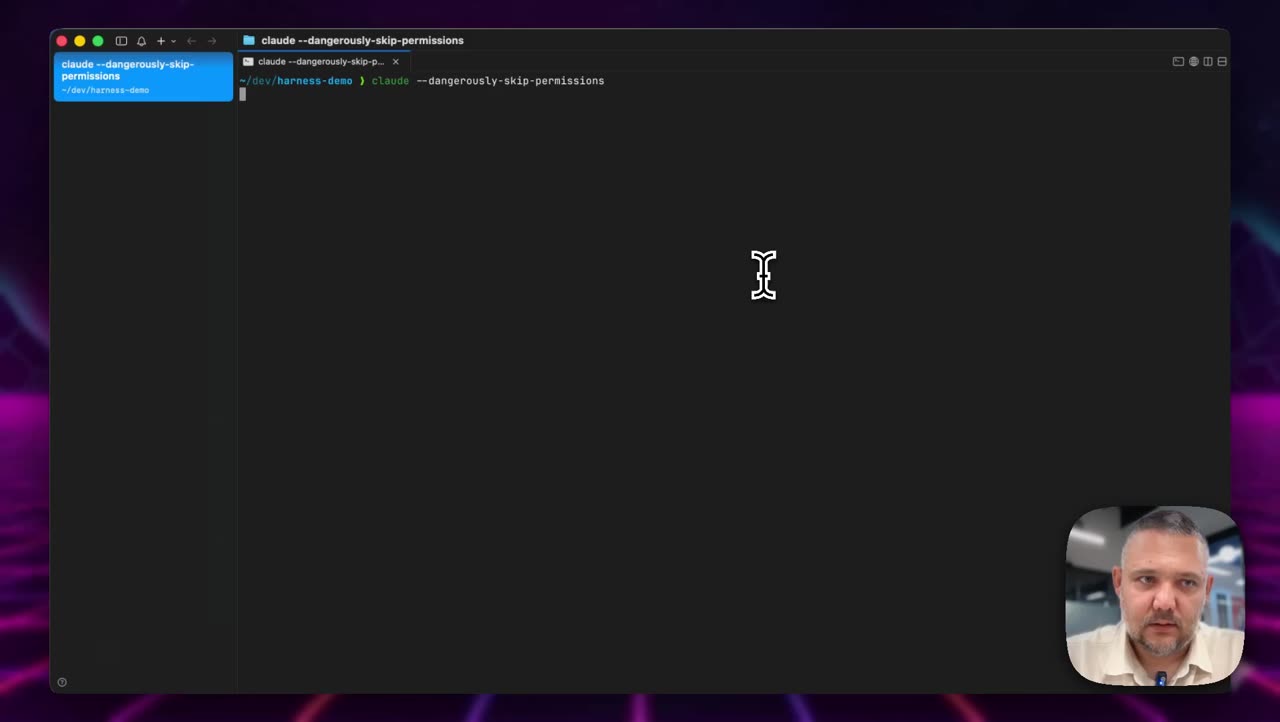
Task: Go forward with right arrow icon
Action: pos(211,41)
